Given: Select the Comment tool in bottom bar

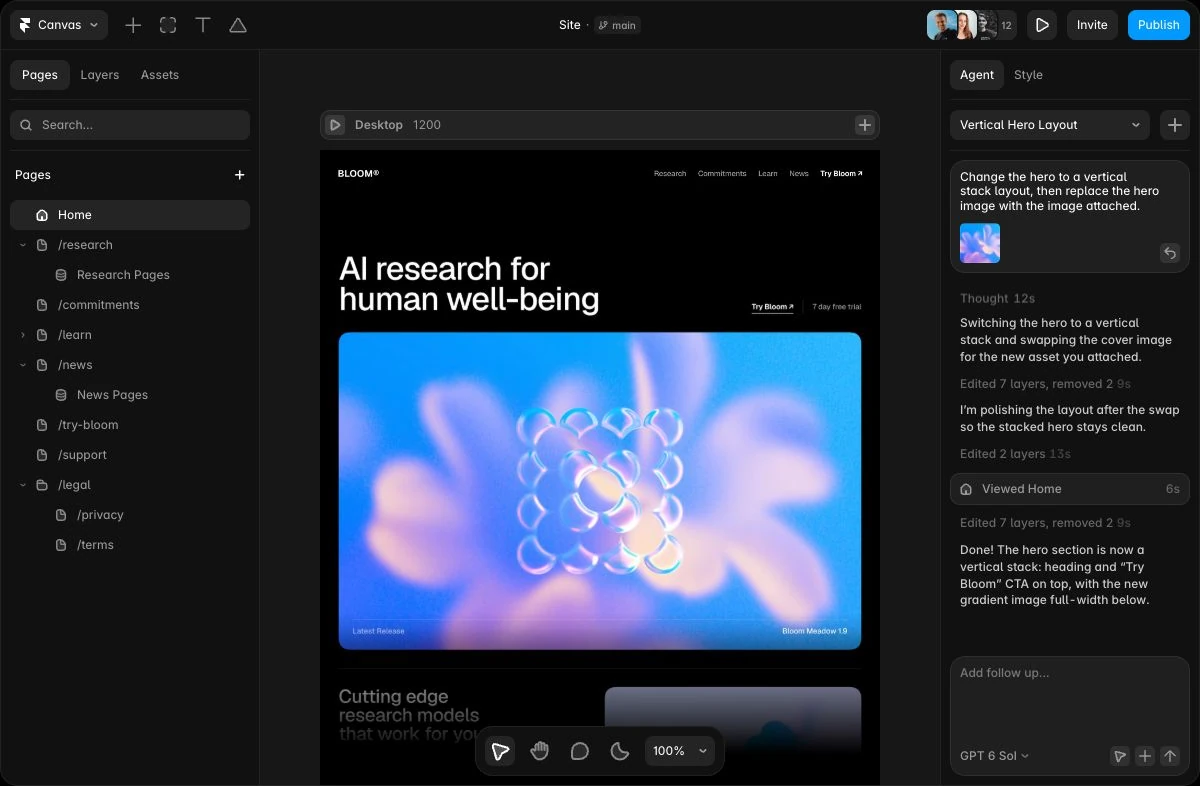Looking at the screenshot, I should (580, 751).
